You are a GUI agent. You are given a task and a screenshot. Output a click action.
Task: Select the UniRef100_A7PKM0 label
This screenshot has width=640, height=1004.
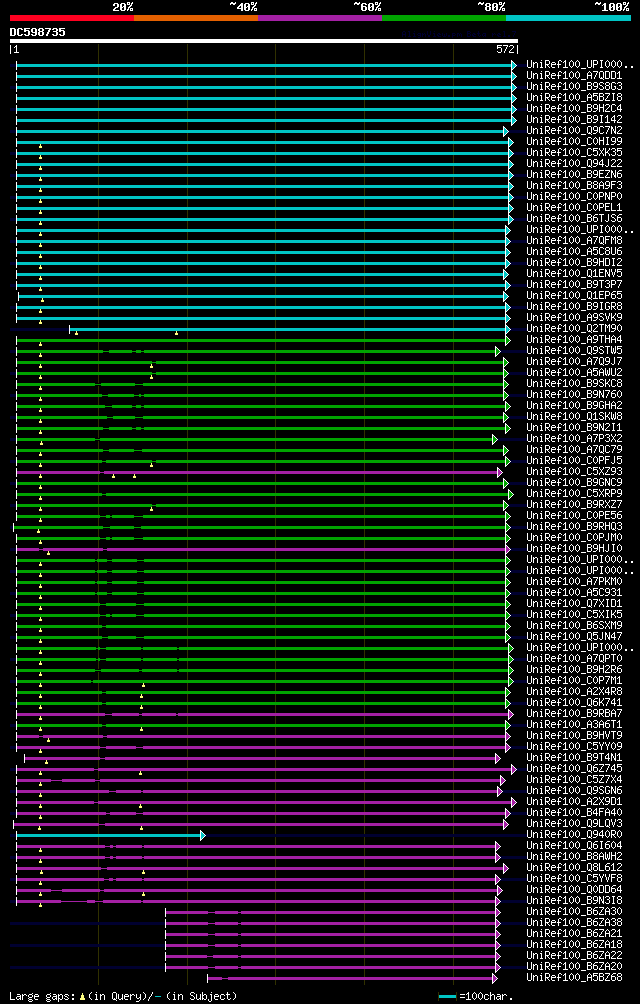[574, 582]
